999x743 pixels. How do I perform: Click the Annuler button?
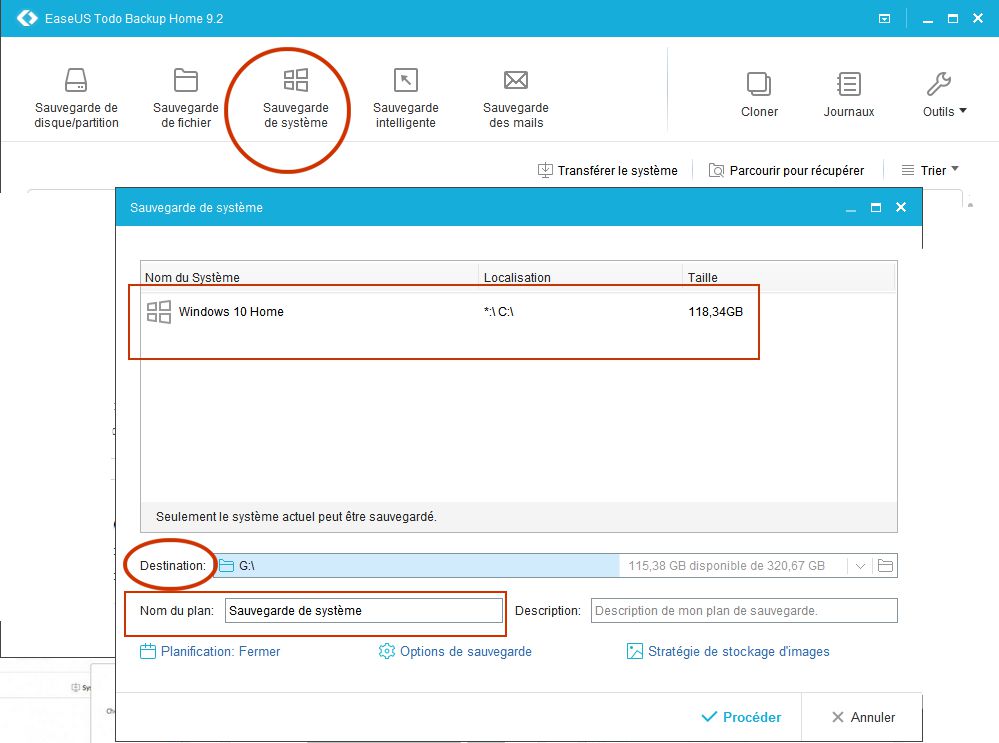(x=863, y=718)
